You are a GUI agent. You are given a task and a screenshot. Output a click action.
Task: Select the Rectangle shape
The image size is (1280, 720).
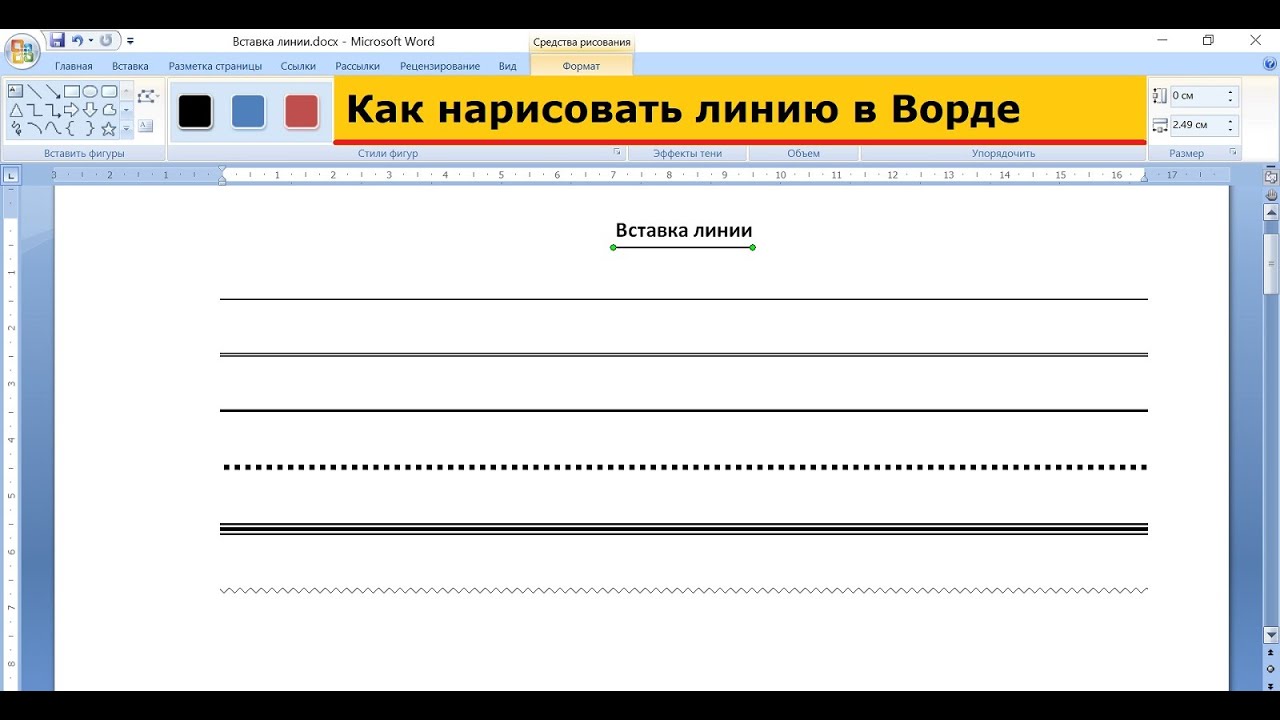pos(72,91)
